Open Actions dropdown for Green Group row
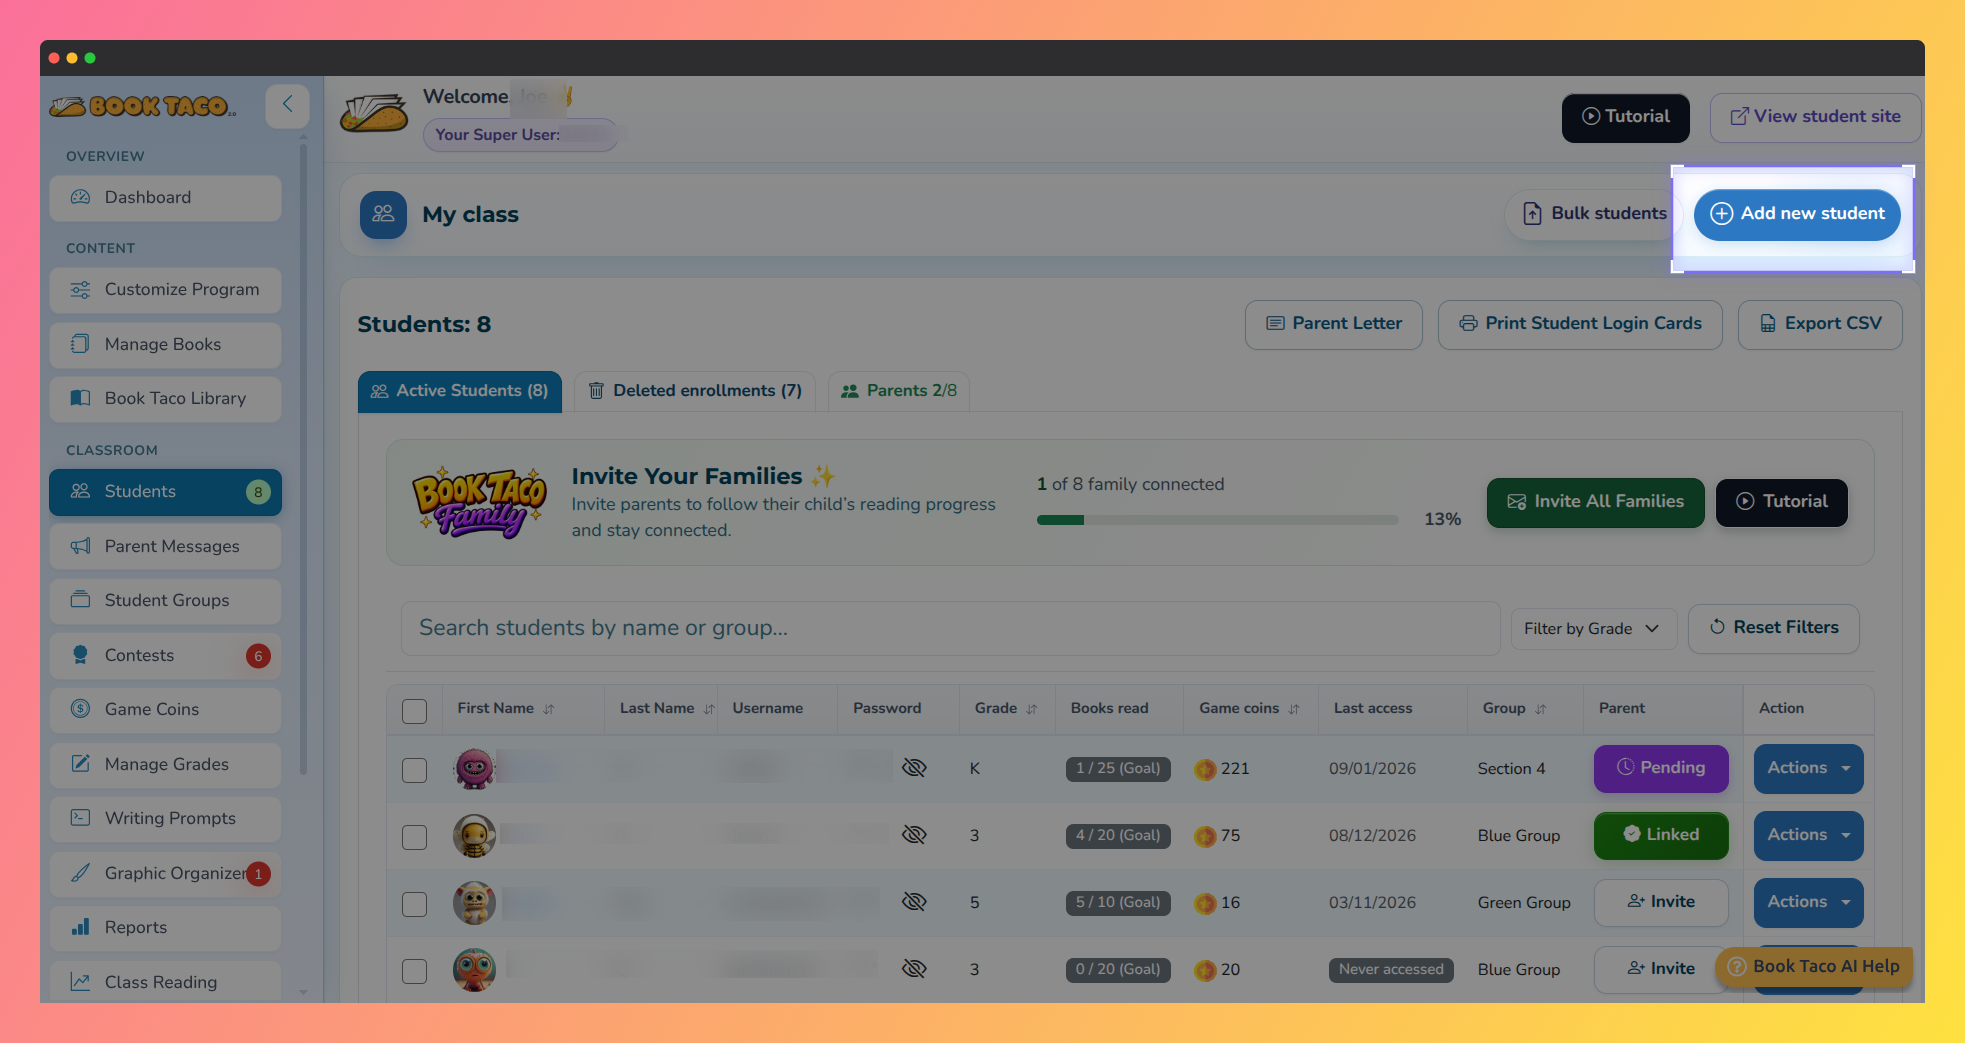Image resolution: width=1965 pixels, height=1043 pixels. point(1808,903)
